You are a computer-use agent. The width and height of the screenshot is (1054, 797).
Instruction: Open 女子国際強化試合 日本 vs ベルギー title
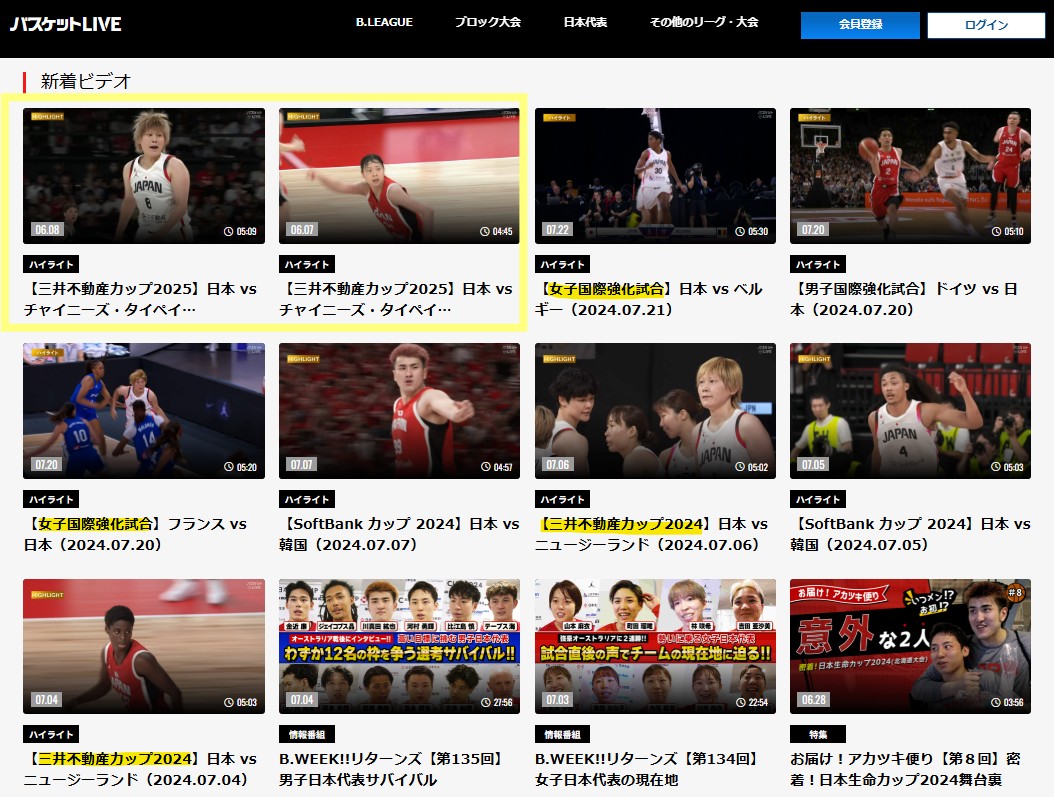(649, 299)
